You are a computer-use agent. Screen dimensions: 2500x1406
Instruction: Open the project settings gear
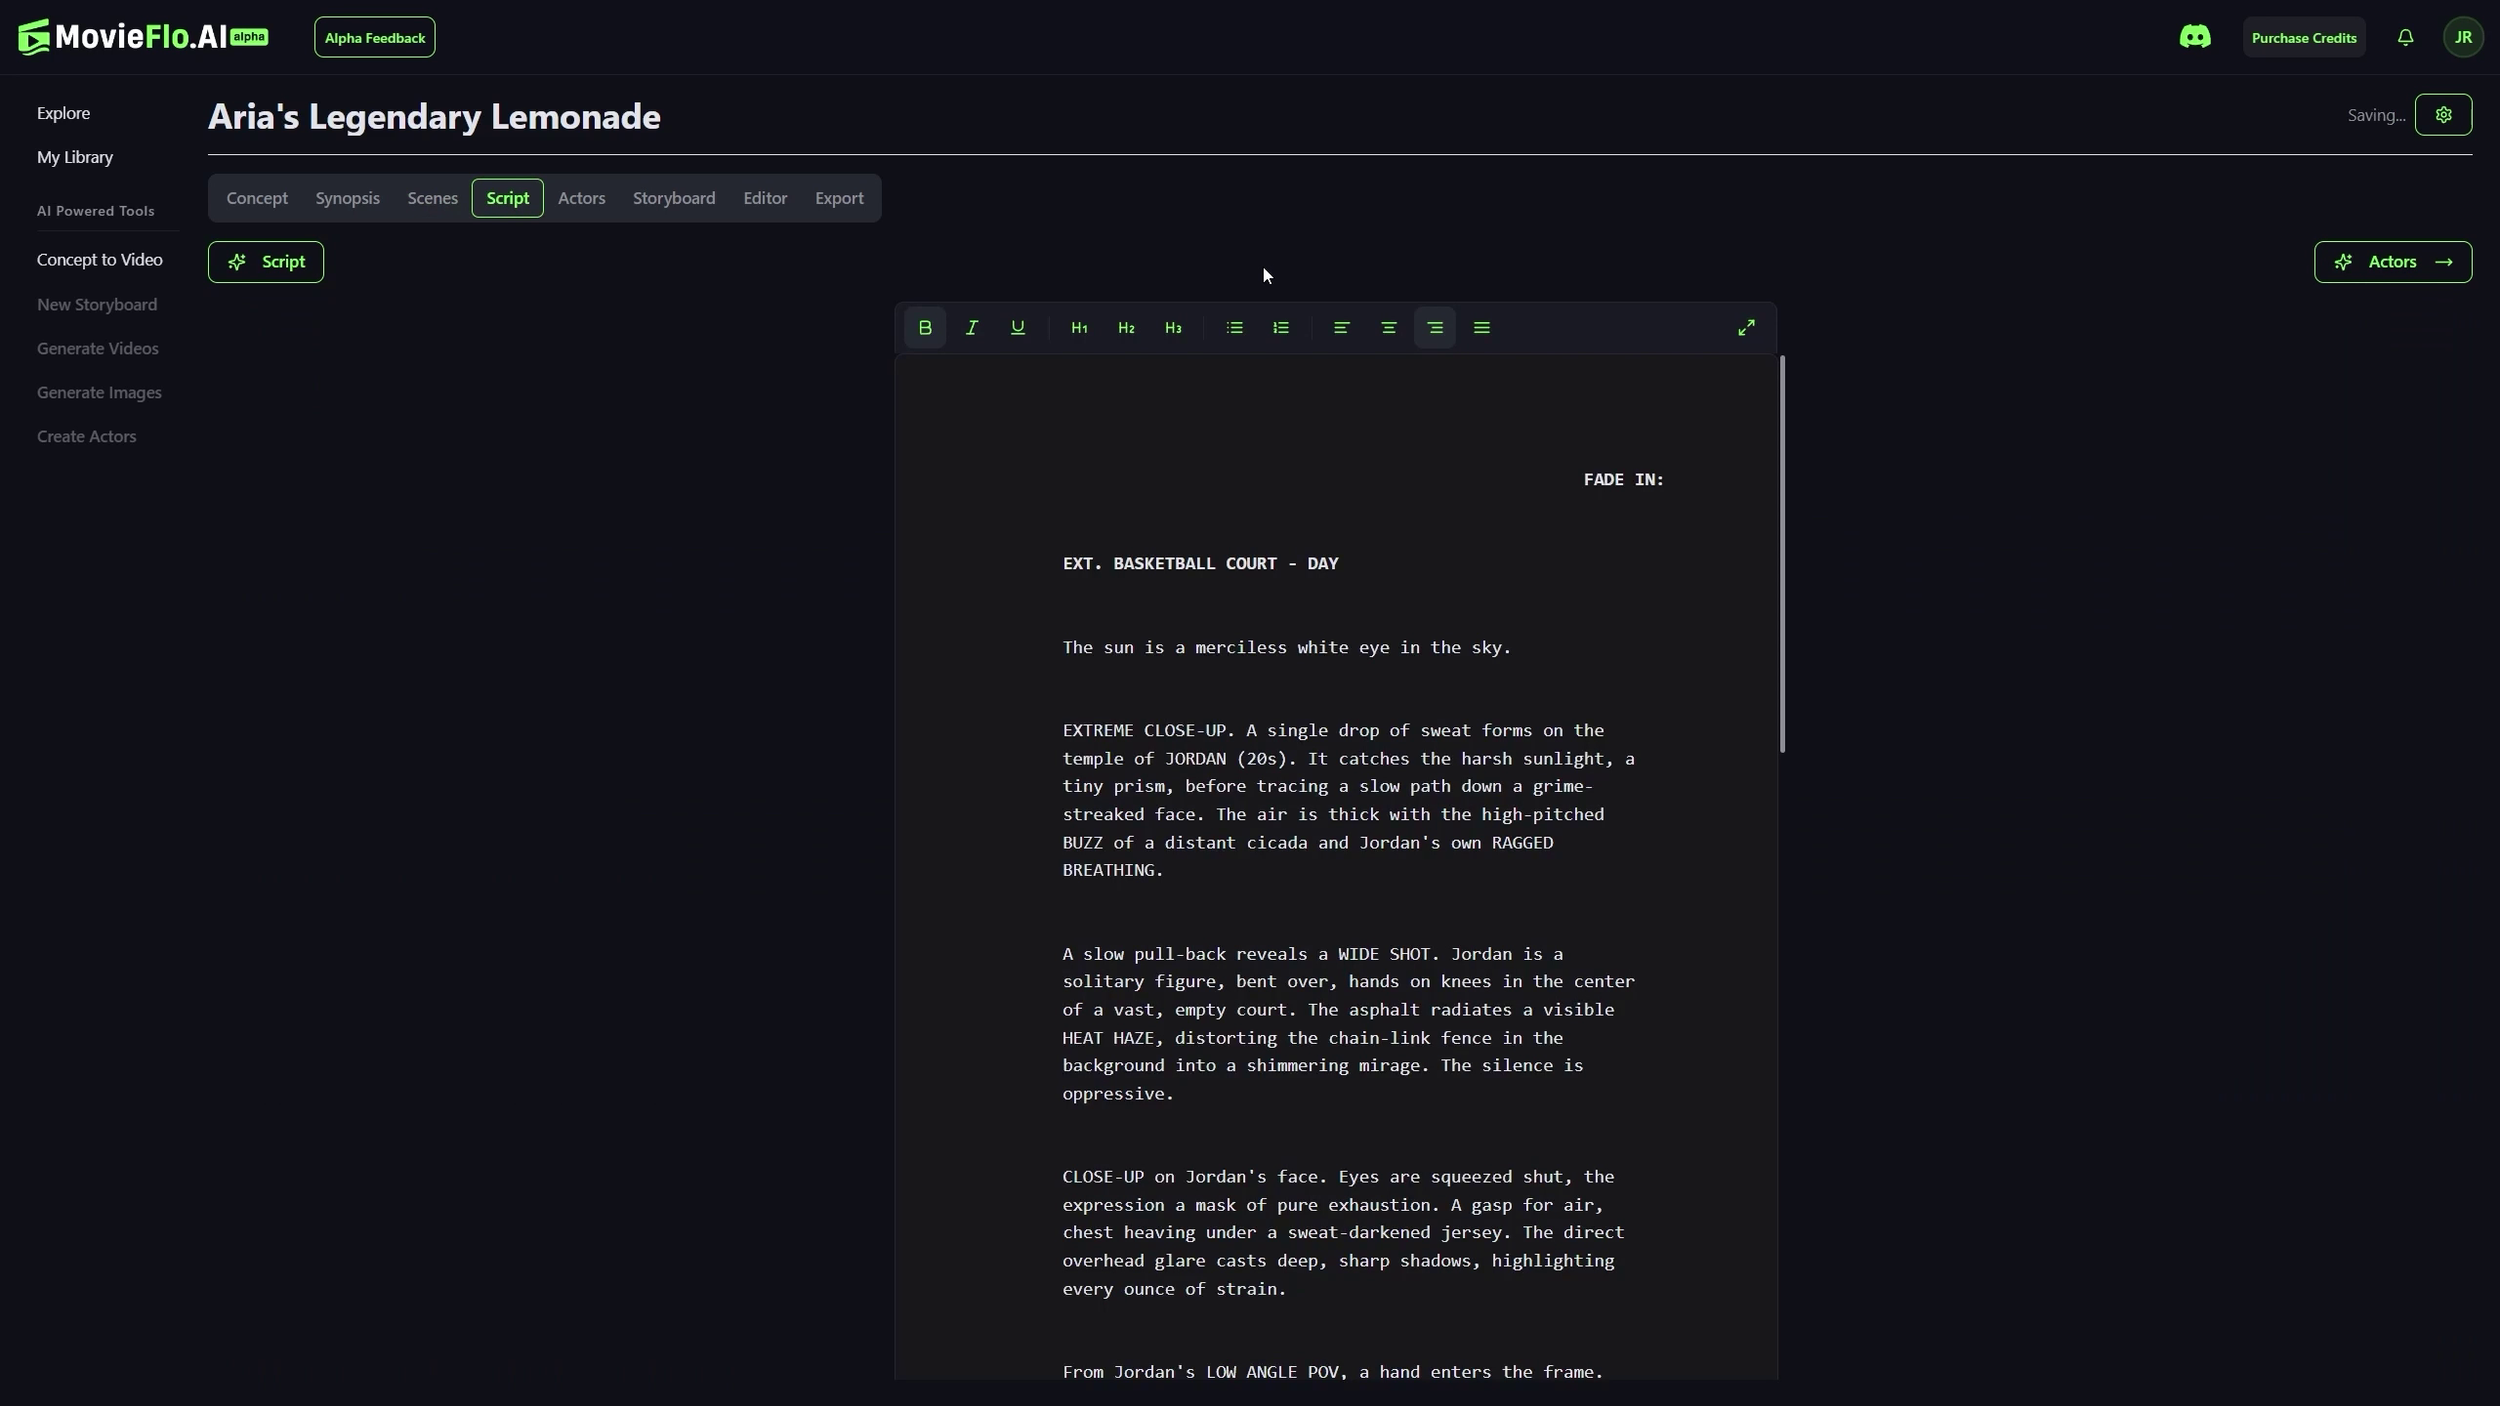[2443, 115]
